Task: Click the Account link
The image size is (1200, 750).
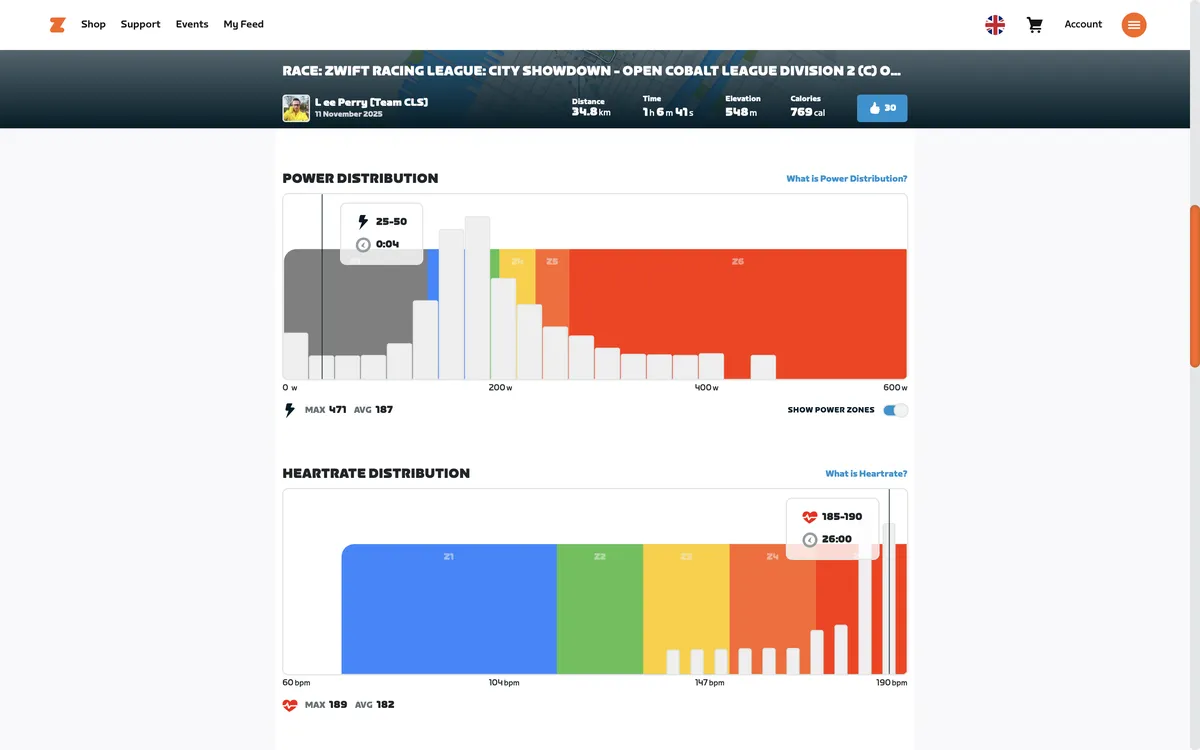Action: [x=1083, y=24]
